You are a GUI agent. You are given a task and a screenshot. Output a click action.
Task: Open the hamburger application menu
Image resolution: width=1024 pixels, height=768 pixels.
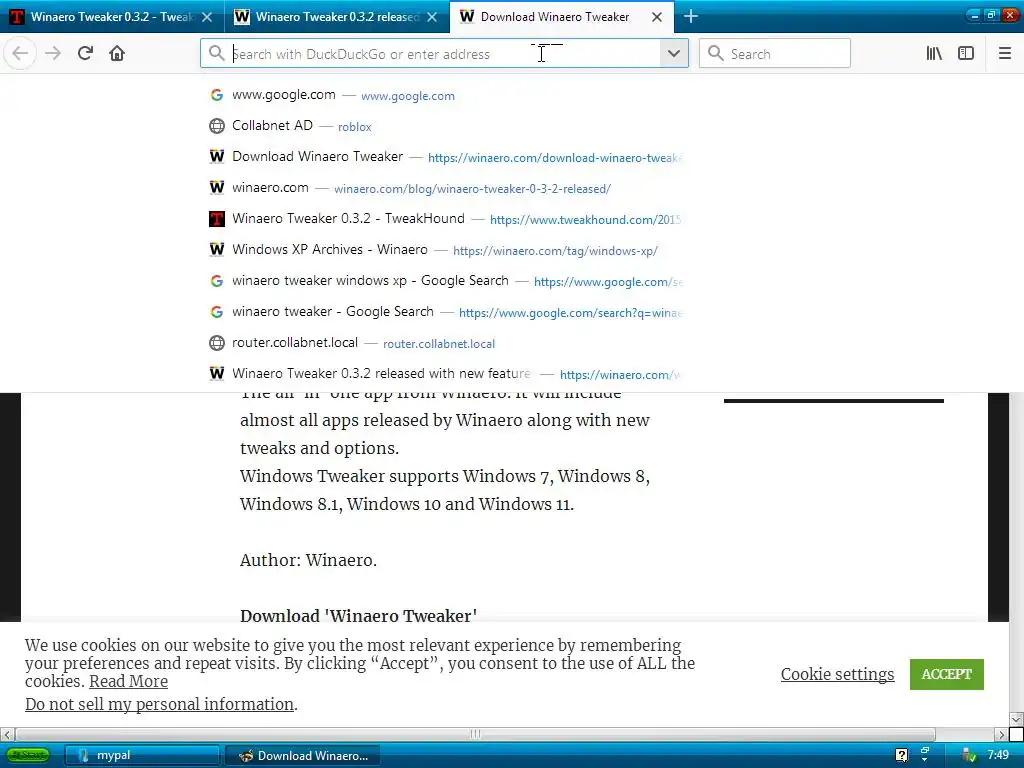1005,54
